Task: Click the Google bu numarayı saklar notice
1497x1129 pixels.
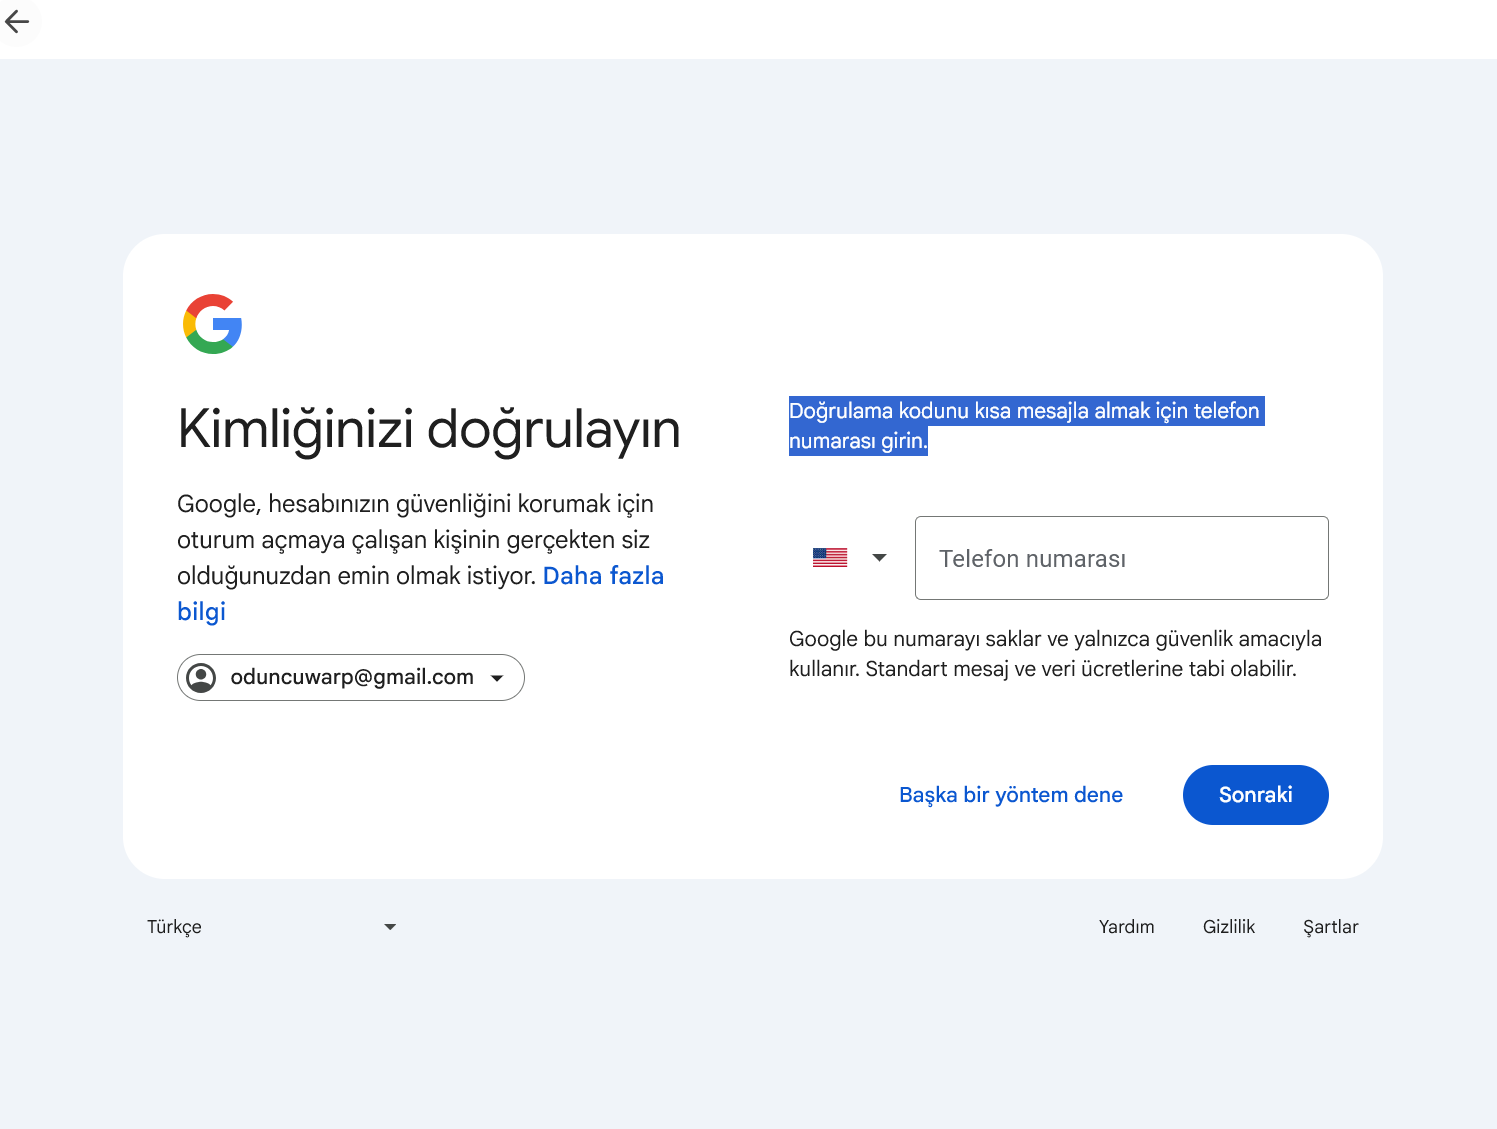Action: click(x=1056, y=654)
